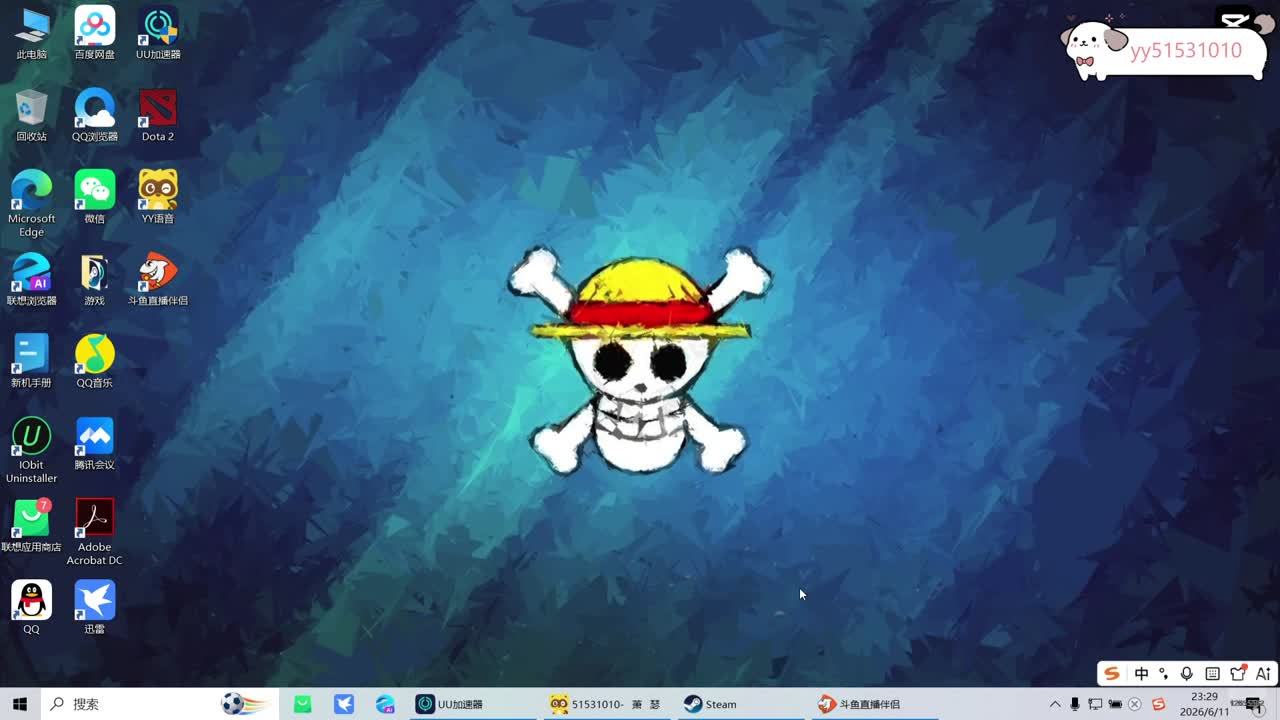The height and width of the screenshot is (720, 1280).
Task: Open the skin shirt icon on the IME bar
Action: pos(1238,674)
